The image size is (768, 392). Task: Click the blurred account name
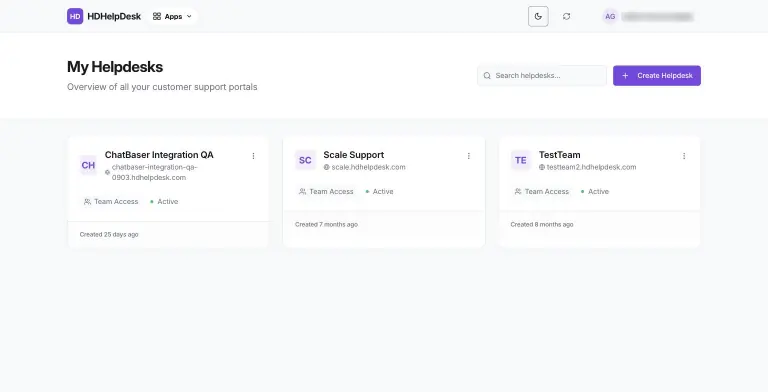(657, 17)
